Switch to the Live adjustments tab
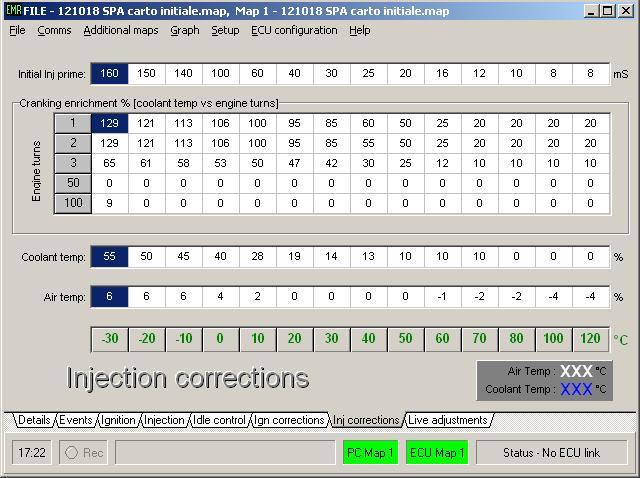This screenshot has width=640, height=478. coord(448,420)
